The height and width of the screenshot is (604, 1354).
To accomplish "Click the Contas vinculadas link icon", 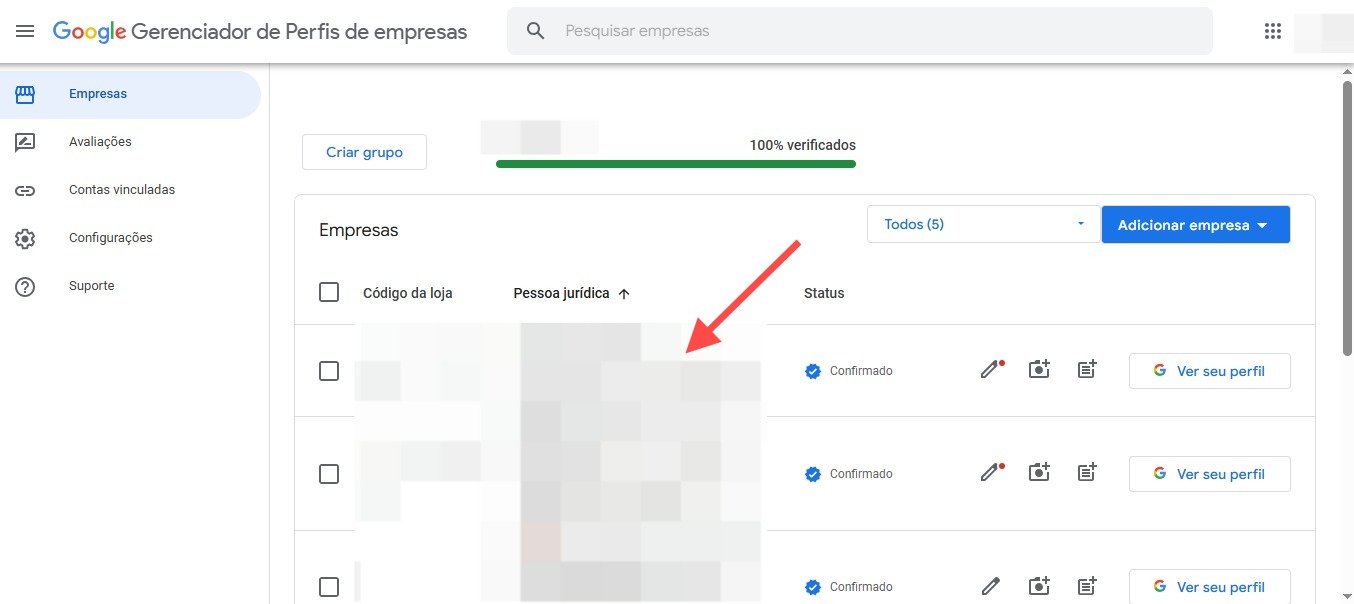I will [27, 189].
